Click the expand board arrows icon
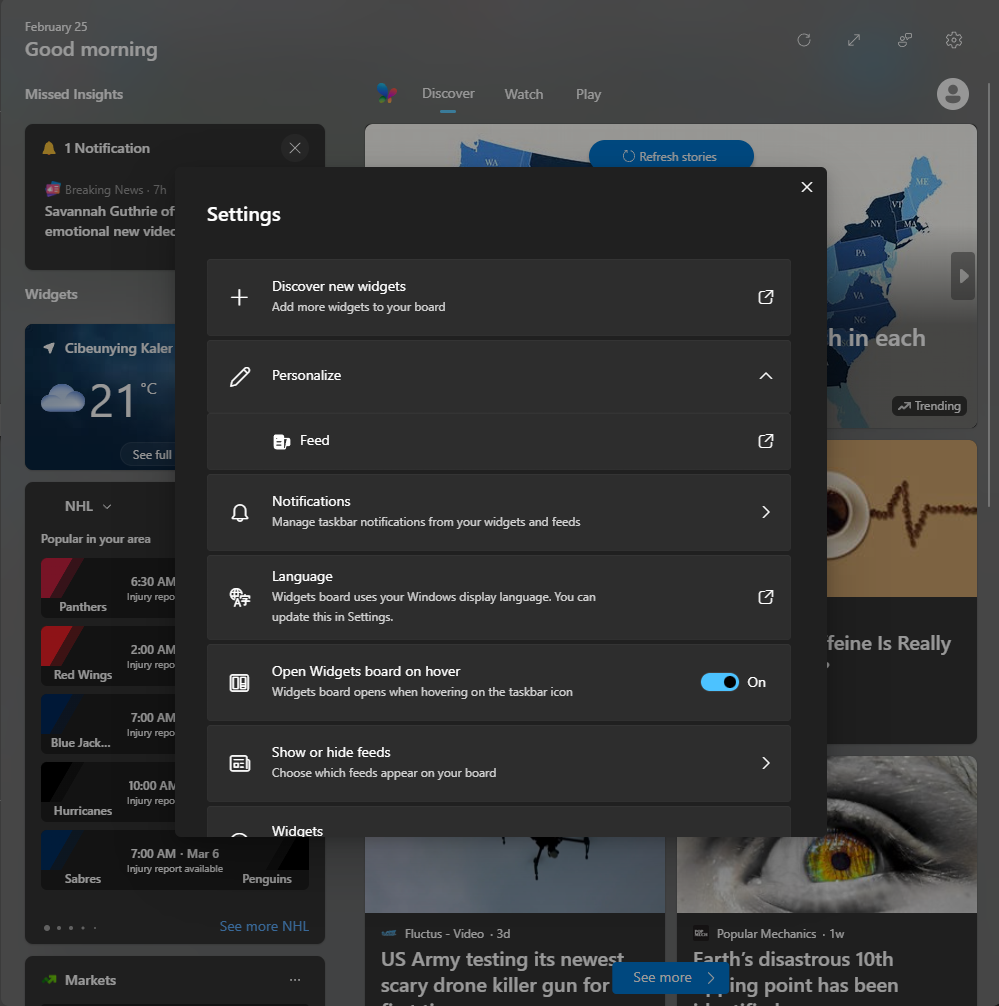The height and width of the screenshot is (1006, 999). [854, 40]
